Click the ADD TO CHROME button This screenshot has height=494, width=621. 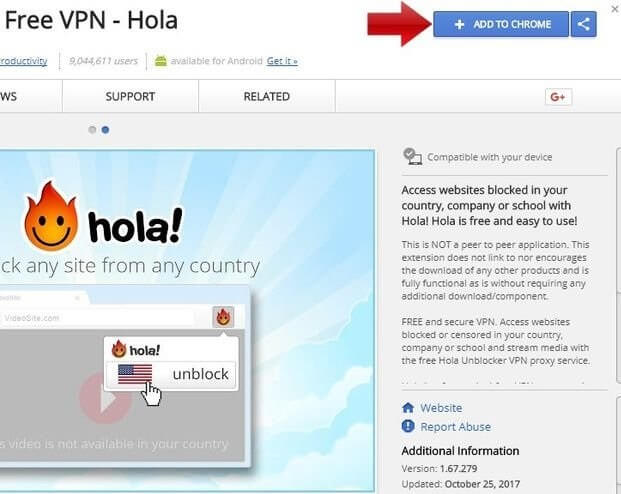click(501, 24)
